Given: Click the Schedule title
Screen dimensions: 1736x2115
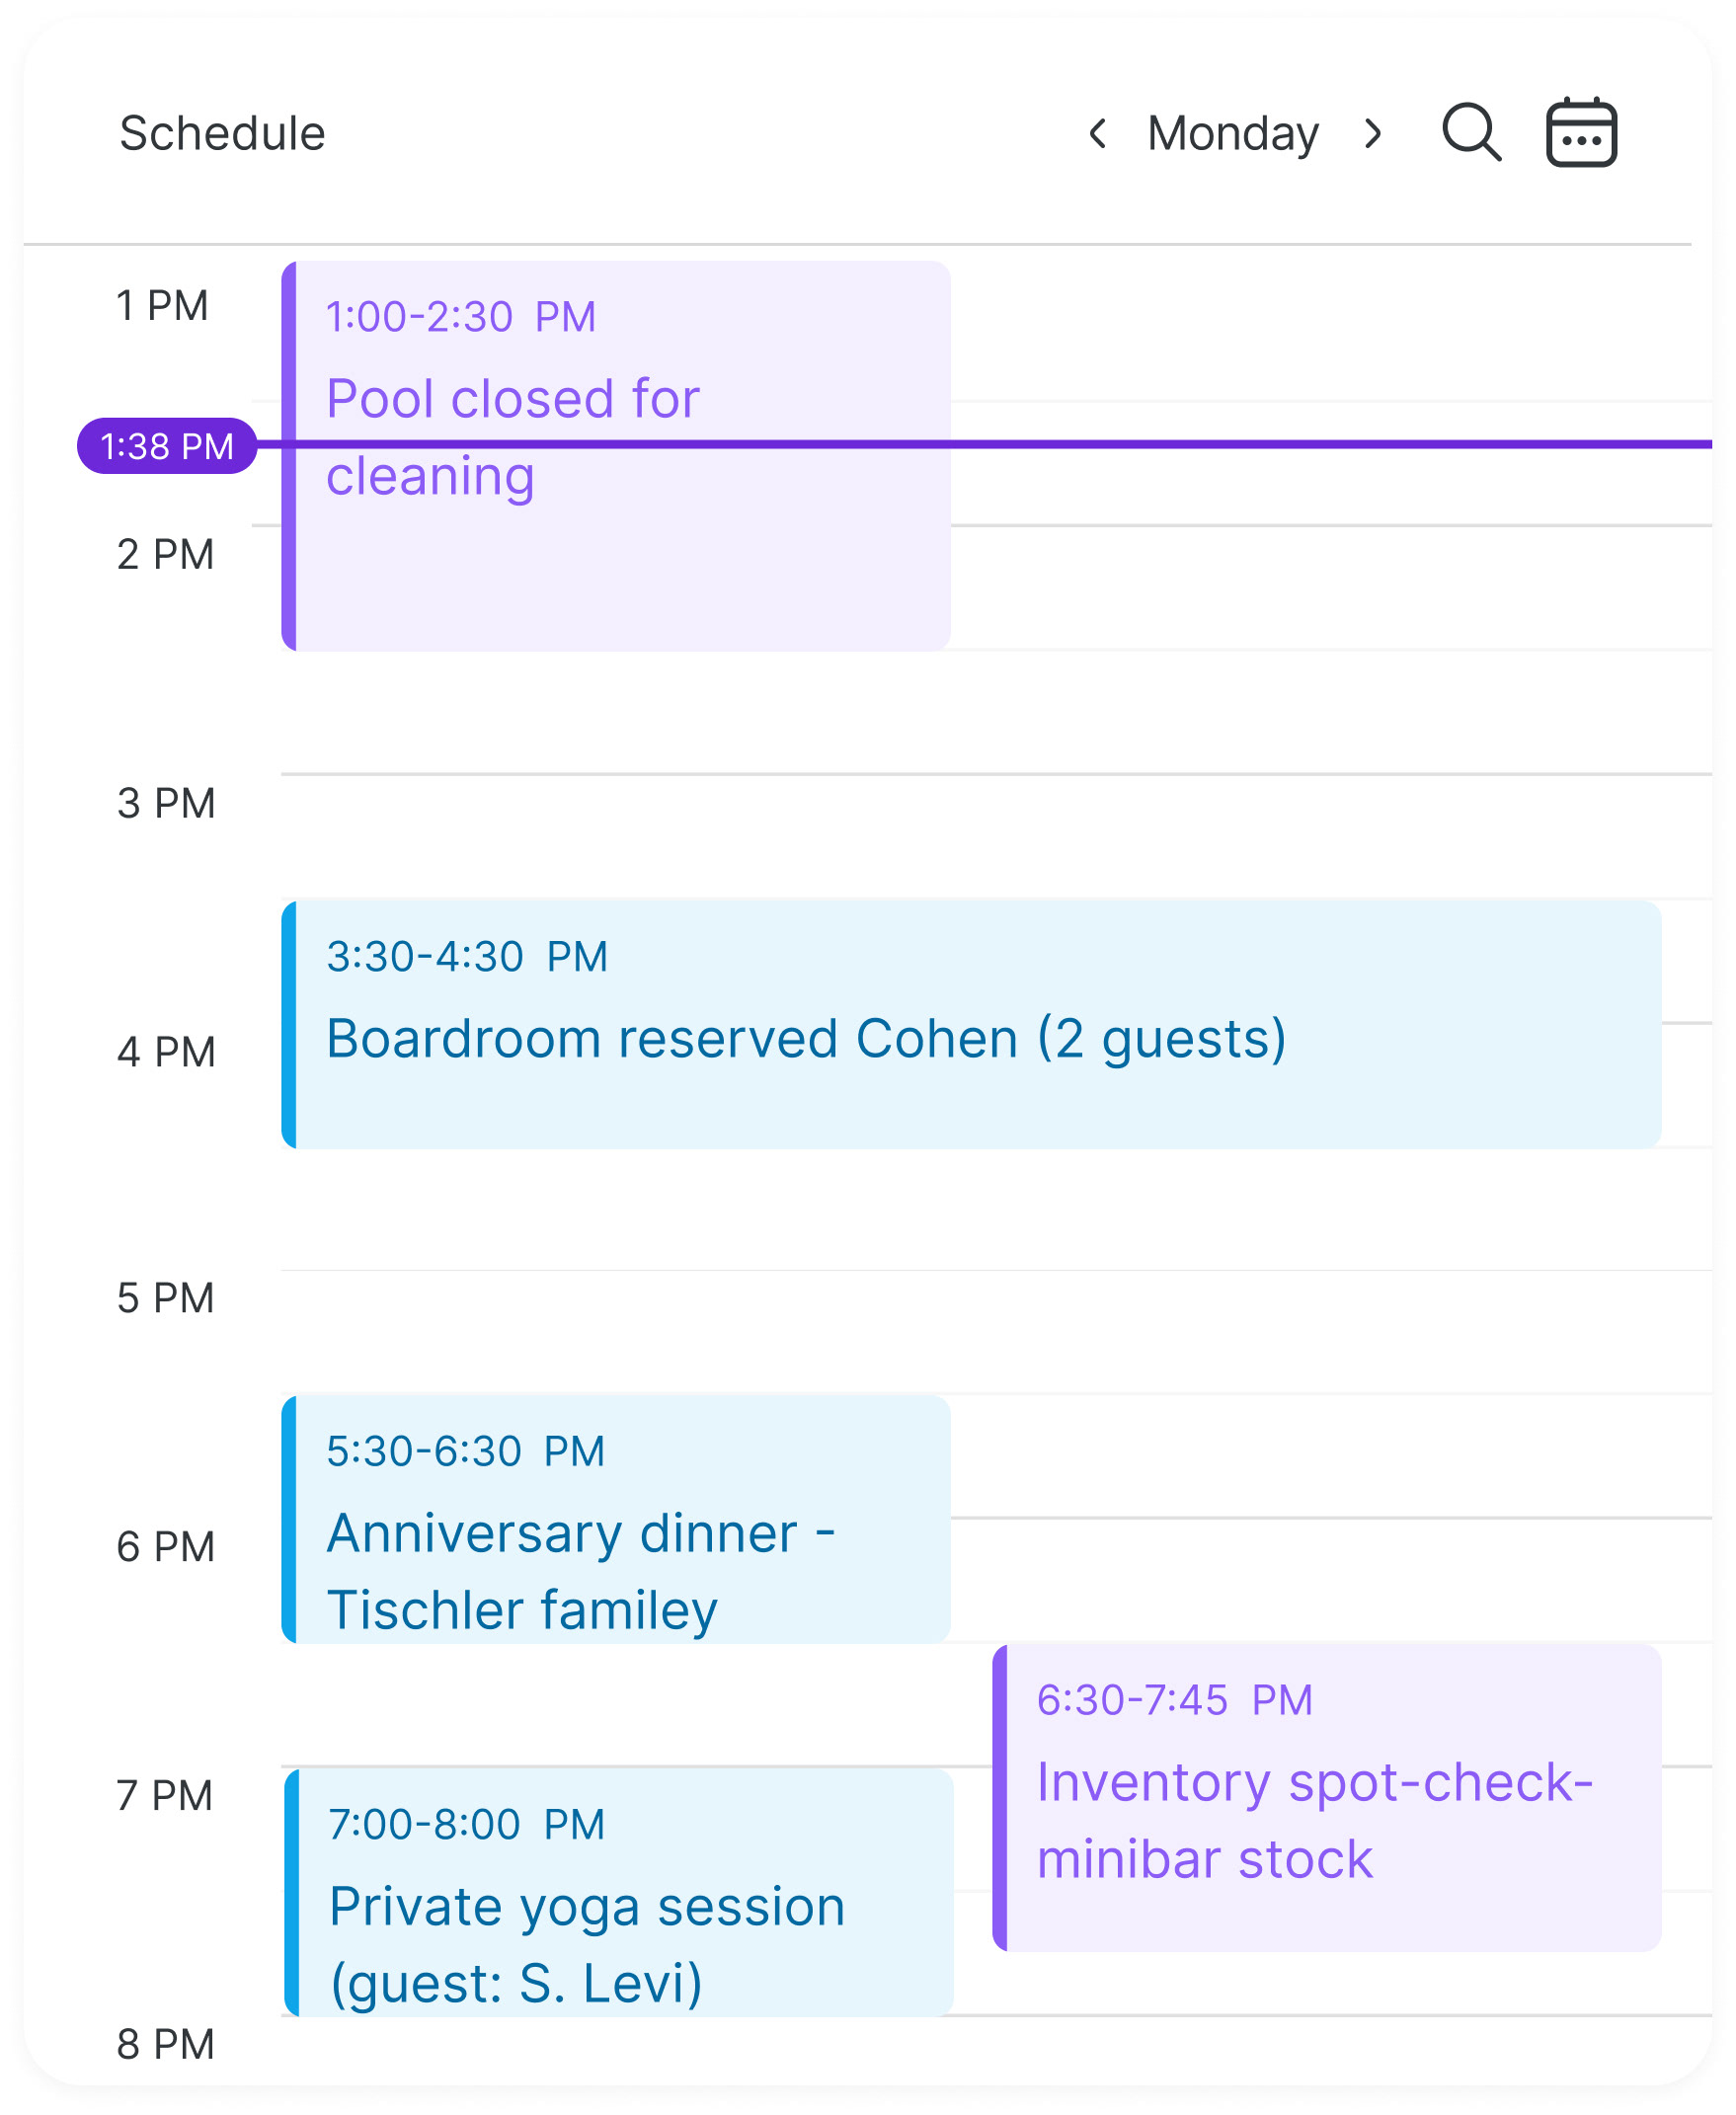Looking at the screenshot, I should [x=222, y=134].
